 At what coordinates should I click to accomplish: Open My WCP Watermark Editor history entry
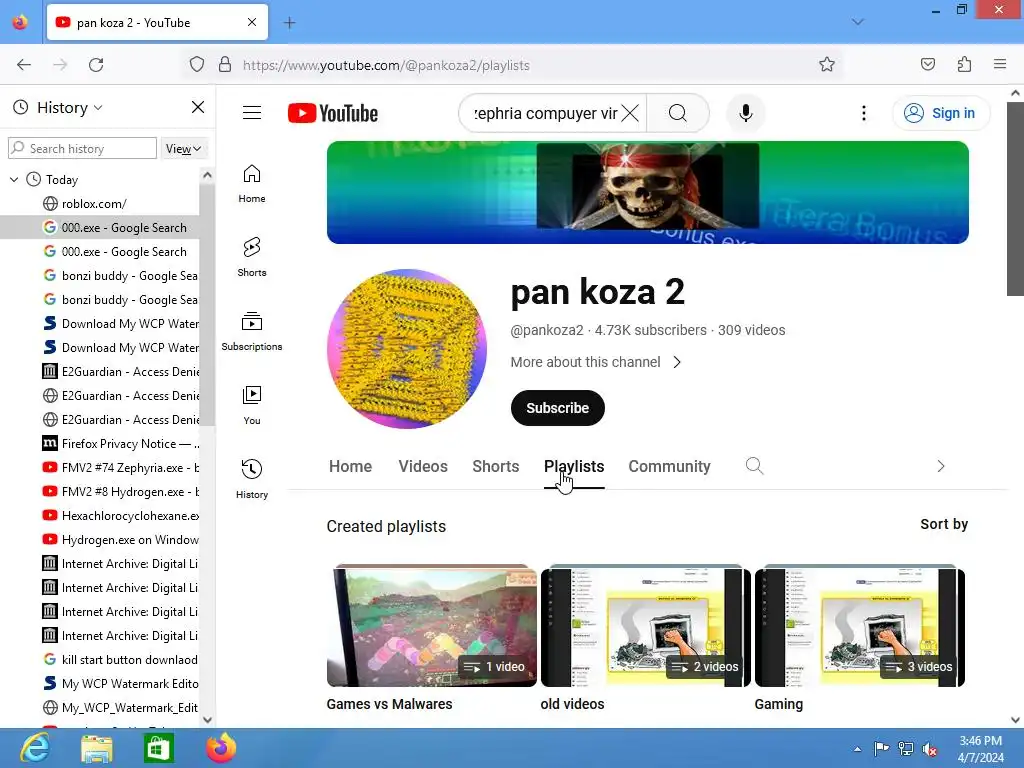point(121,684)
